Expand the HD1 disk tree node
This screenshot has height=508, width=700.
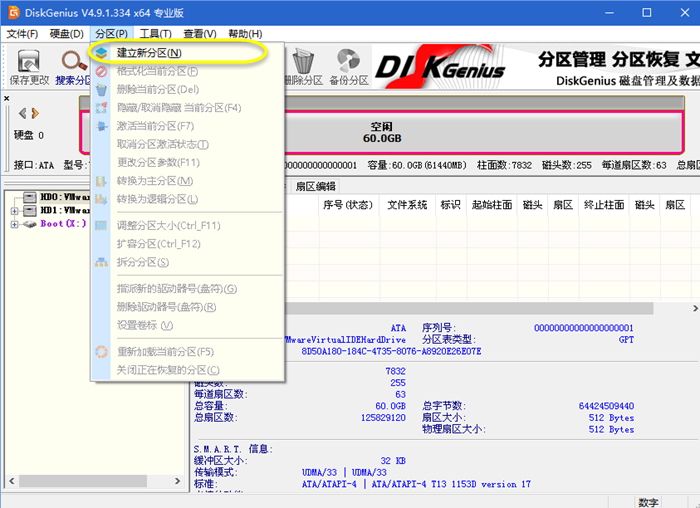coord(14,210)
